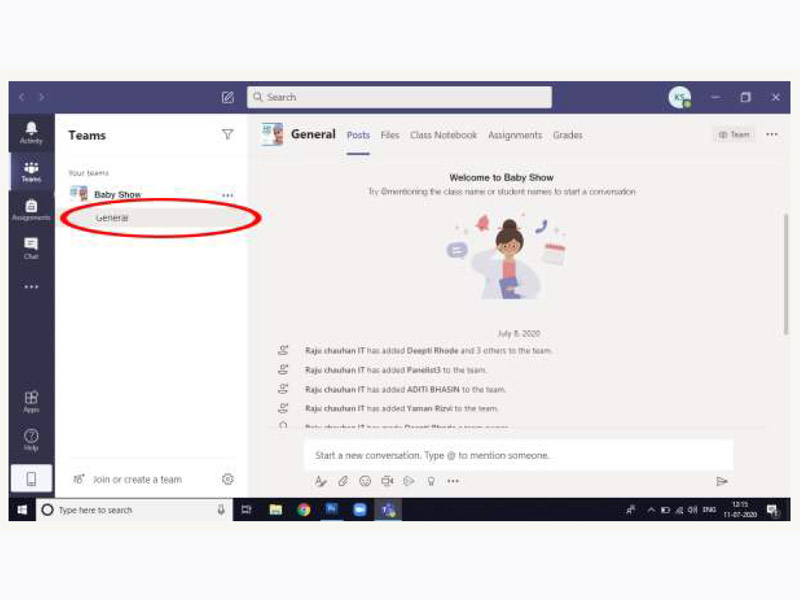Switch to the Posts tab
The image size is (800, 600).
[358, 135]
